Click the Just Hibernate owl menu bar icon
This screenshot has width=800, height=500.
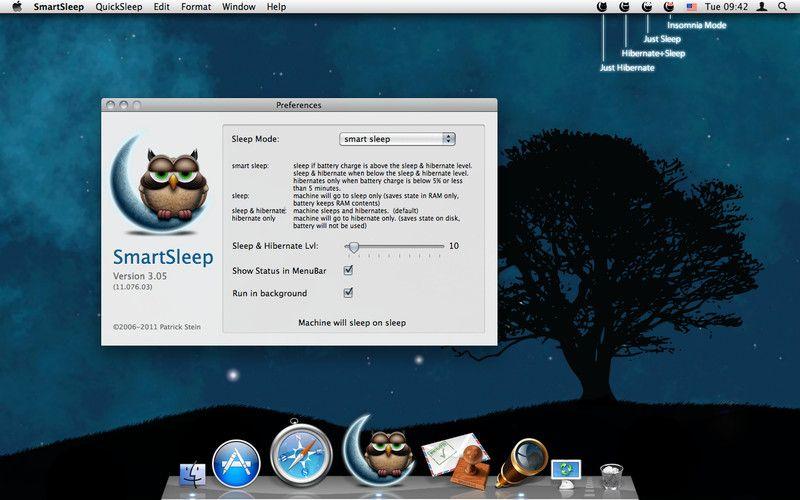click(603, 7)
